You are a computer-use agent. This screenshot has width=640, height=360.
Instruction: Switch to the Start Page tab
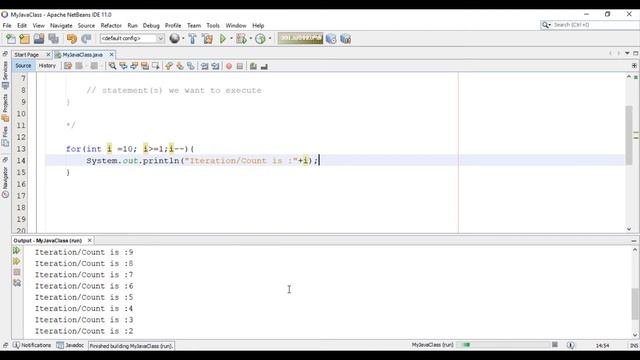click(27, 55)
